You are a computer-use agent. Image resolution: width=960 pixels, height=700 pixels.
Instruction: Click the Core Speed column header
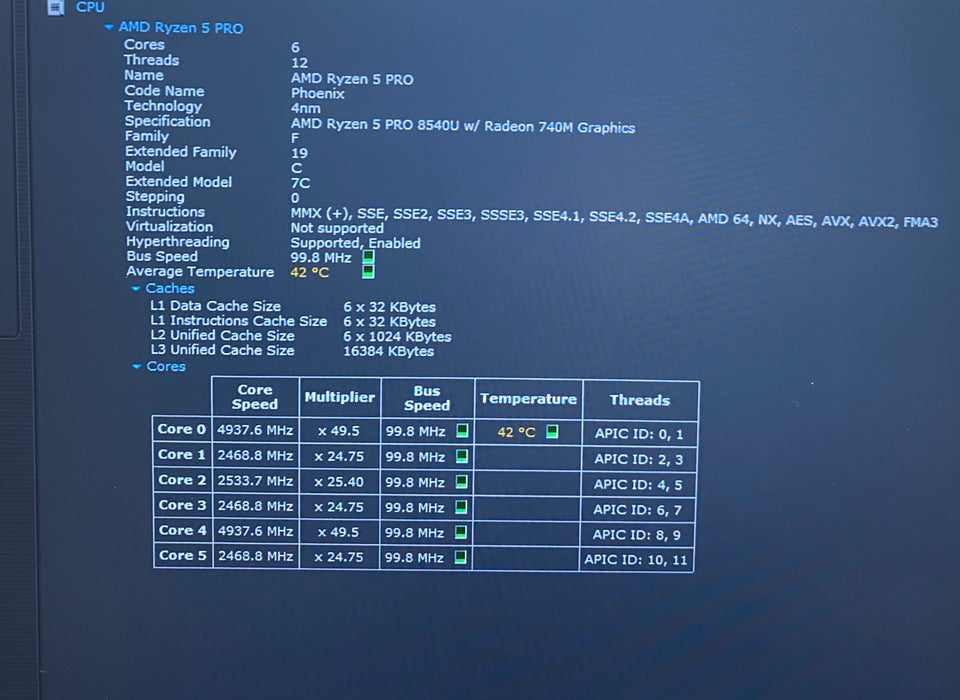255,397
